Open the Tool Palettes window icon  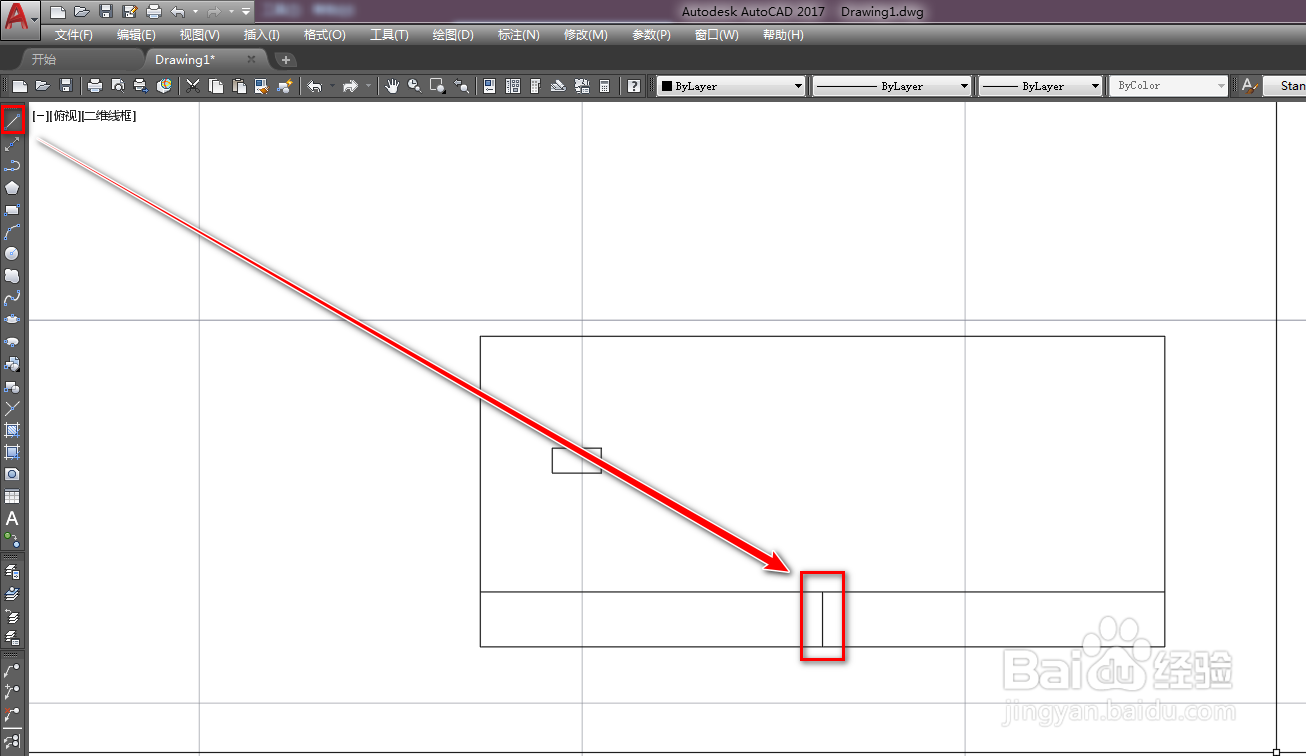pyautogui.click(x=535, y=86)
